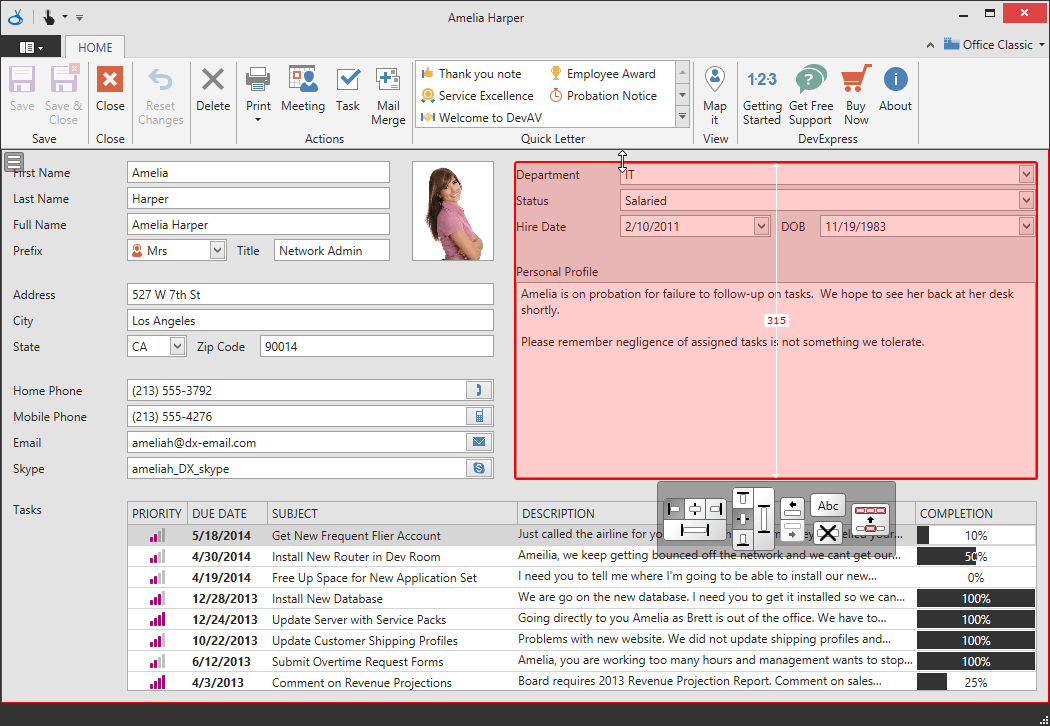
Task: Click the close X in customization toolbar
Action: (828, 533)
